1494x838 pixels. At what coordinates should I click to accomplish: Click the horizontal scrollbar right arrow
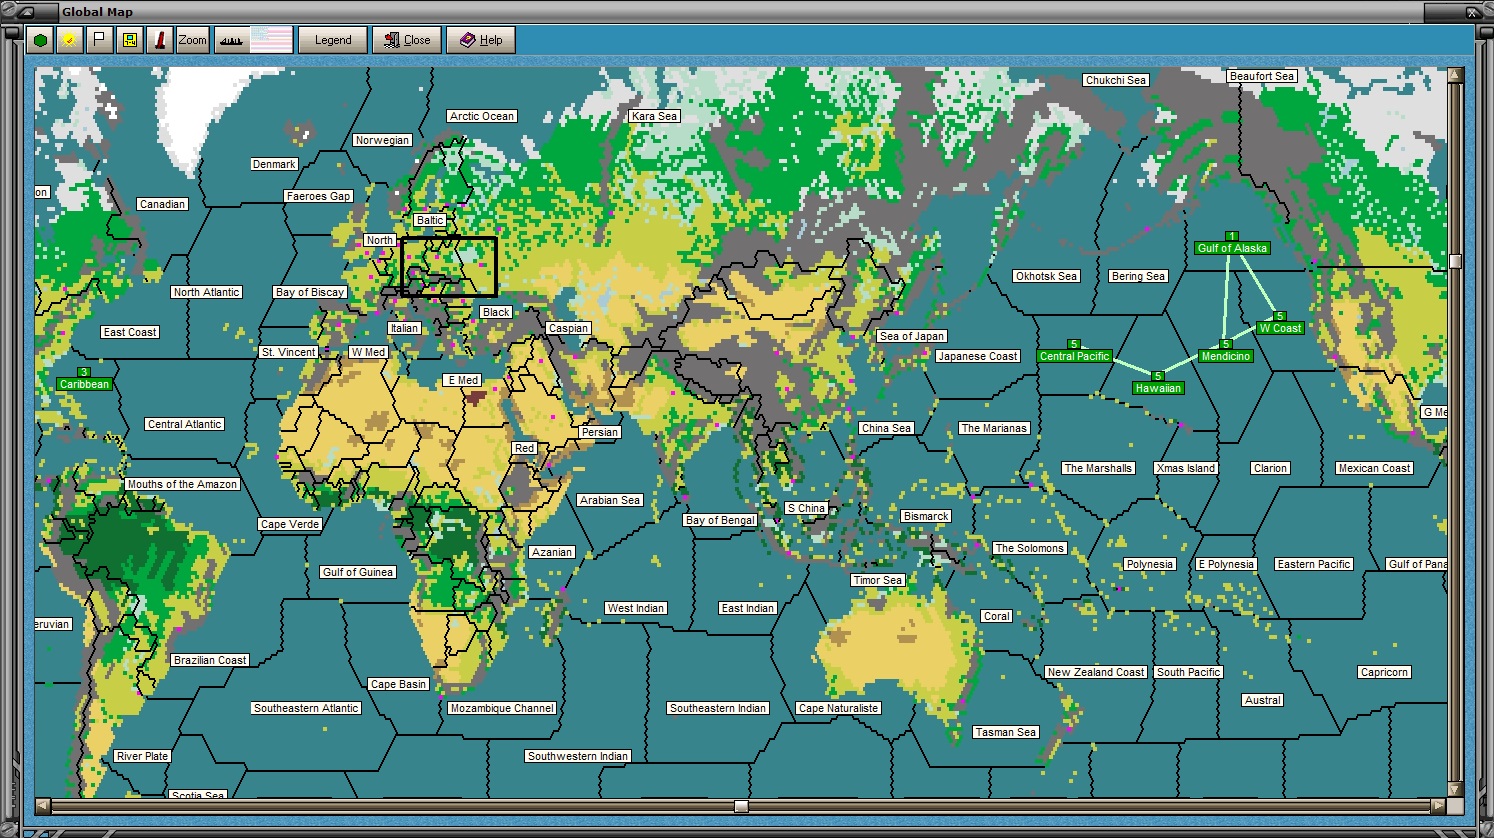[1439, 805]
